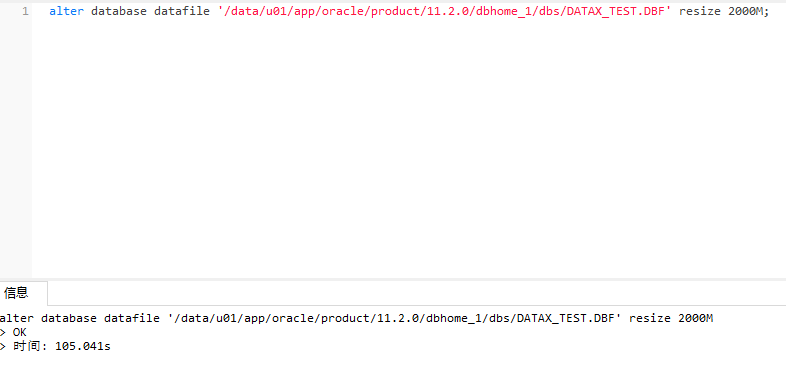Click the echoed alter statement in the output

pos(356,318)
